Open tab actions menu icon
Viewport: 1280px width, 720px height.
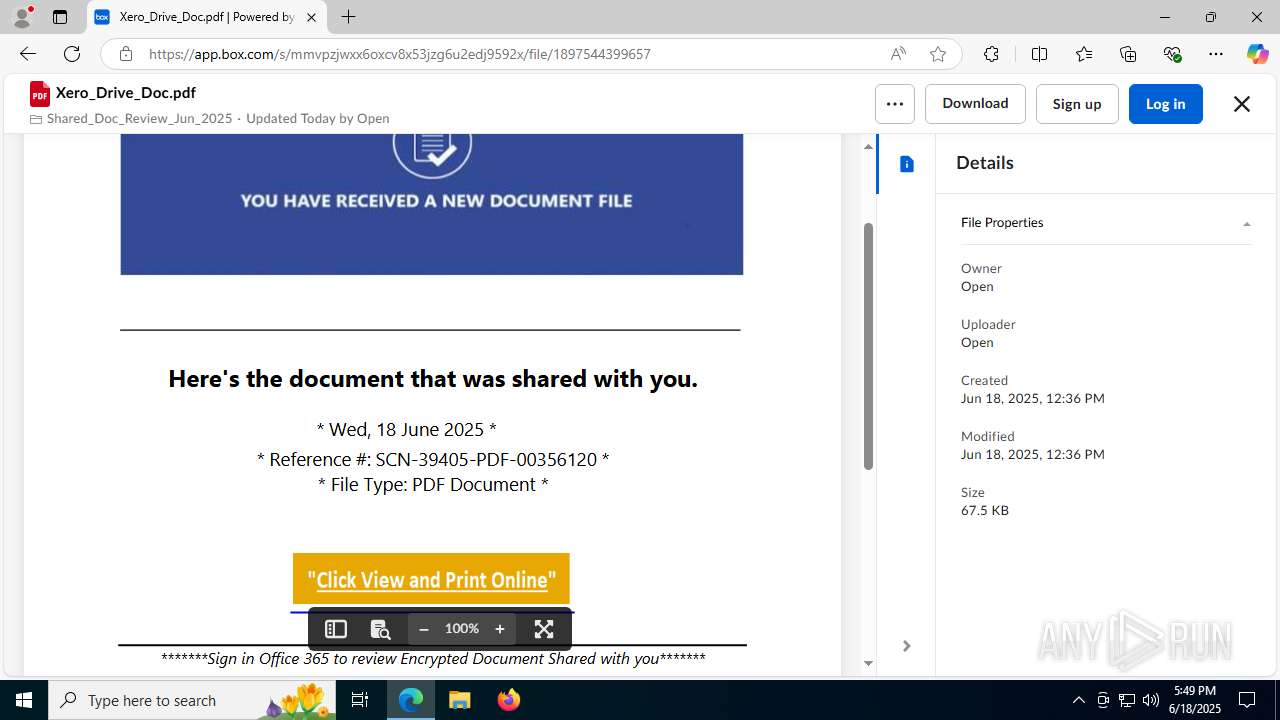[60, 17]
